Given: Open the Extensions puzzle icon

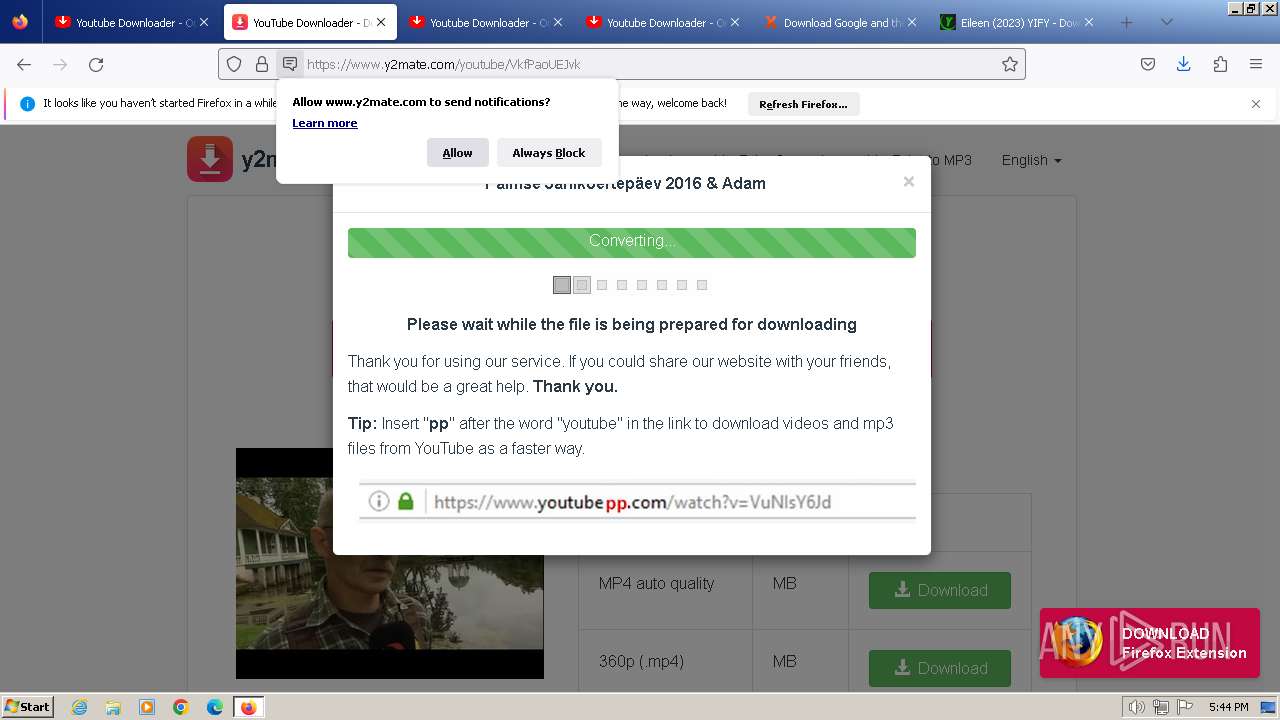Looking at the screenshot, I should pyautogui.click(x=1220, y=64).
